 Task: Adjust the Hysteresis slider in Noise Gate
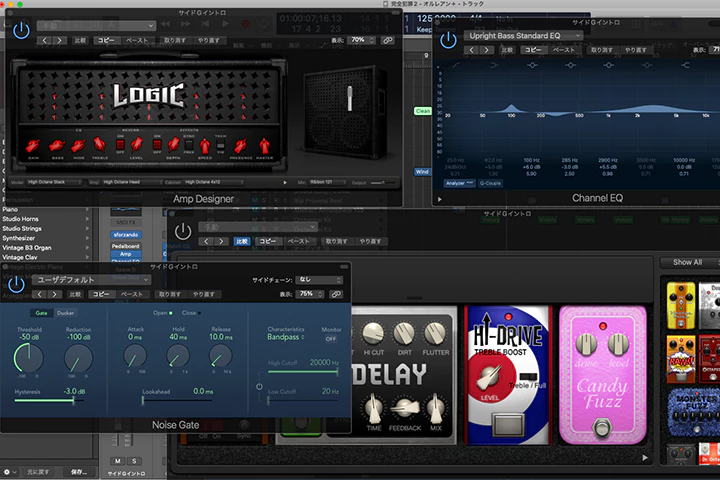coord(49,401)
